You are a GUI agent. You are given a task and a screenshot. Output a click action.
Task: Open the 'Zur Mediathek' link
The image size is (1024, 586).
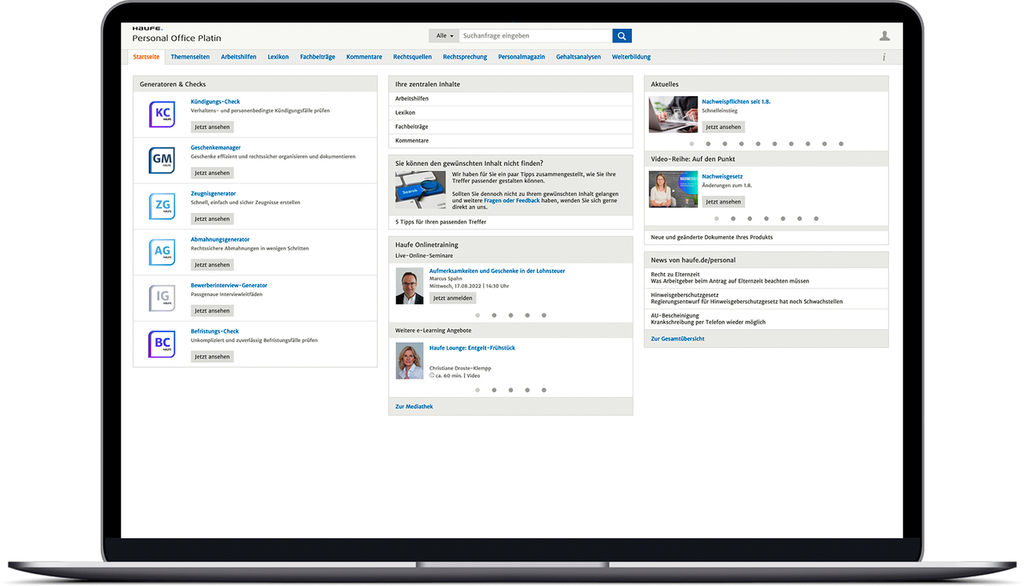pos(414,406)
